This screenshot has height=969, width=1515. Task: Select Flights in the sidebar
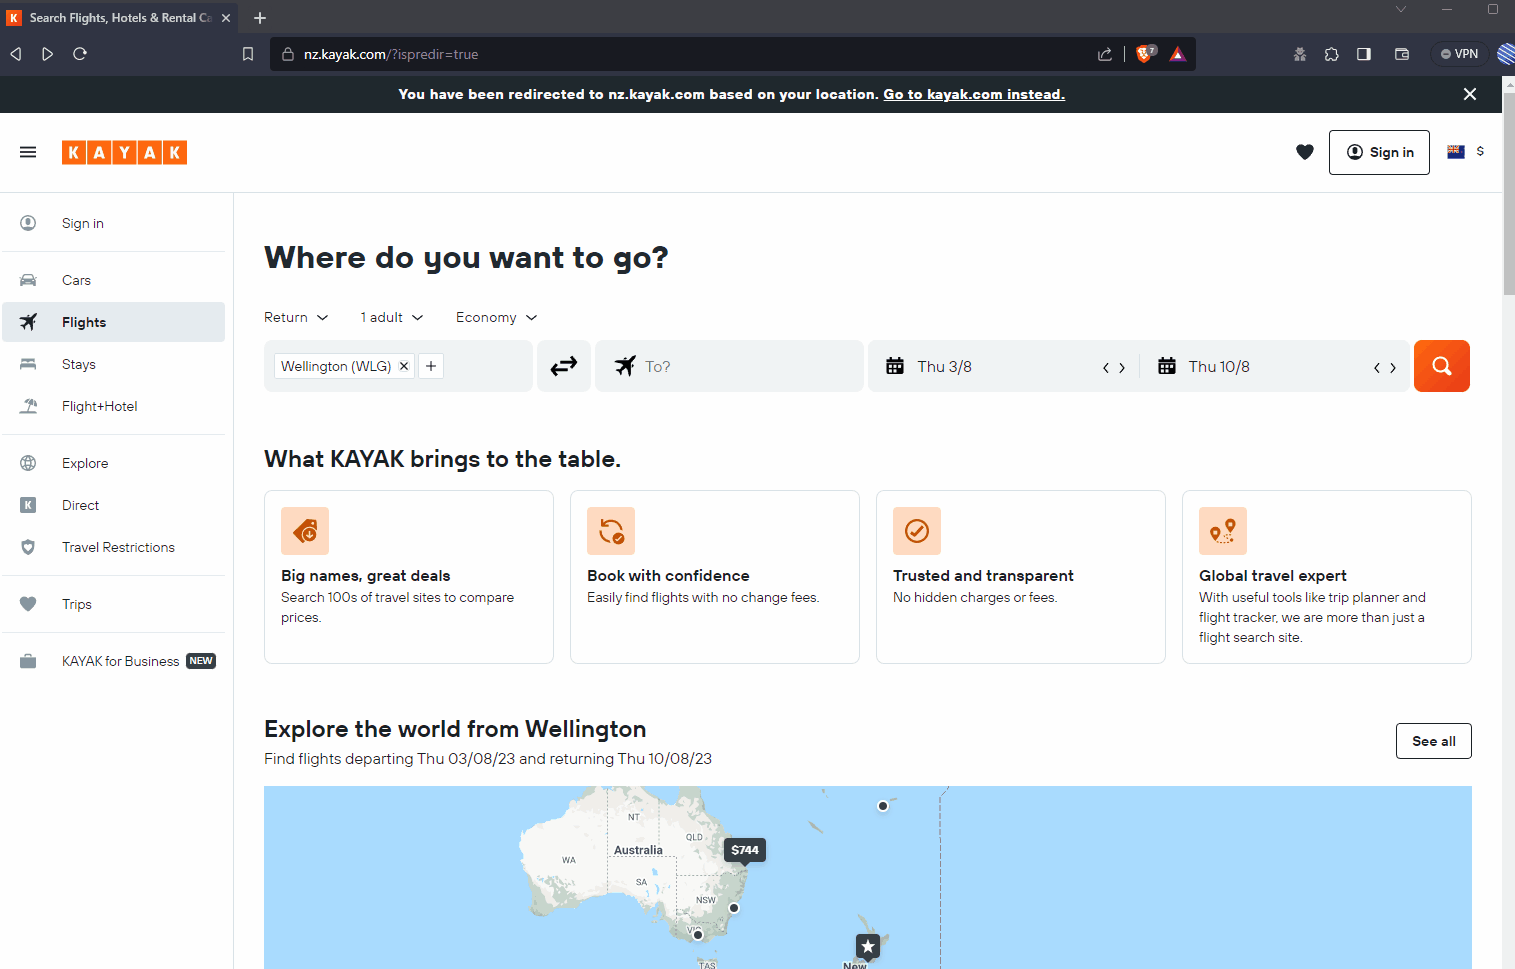[113, 322]
